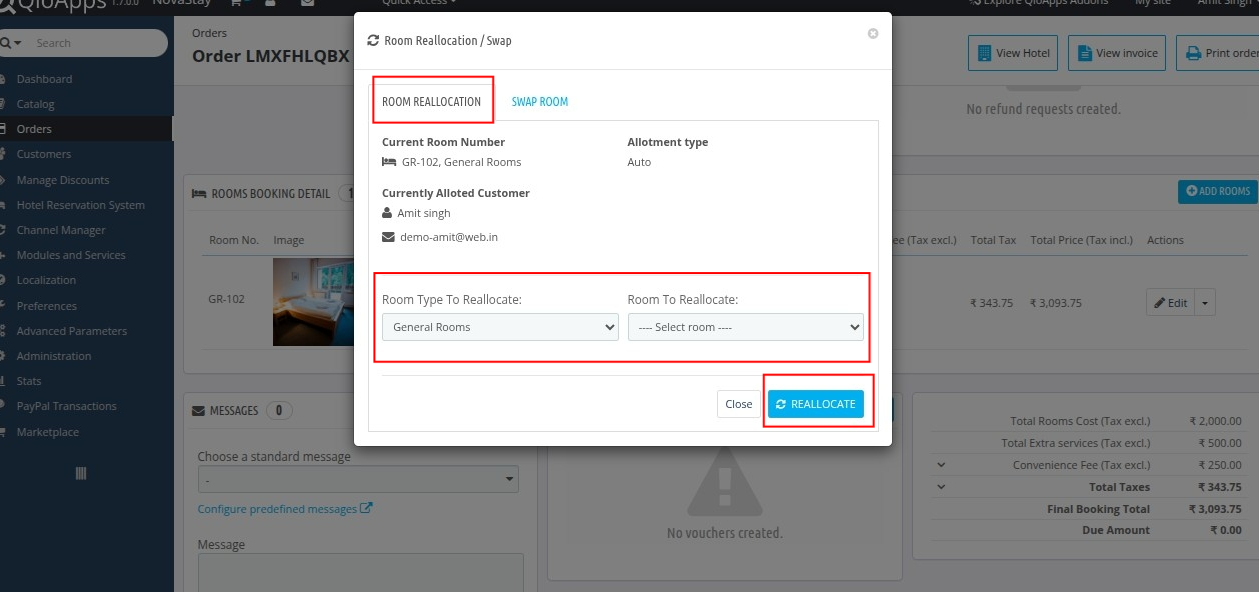Image resolution: width=1259 pixels, height=592 pixels.
Task: Click the Close button in modal
Action: point(738,404)
